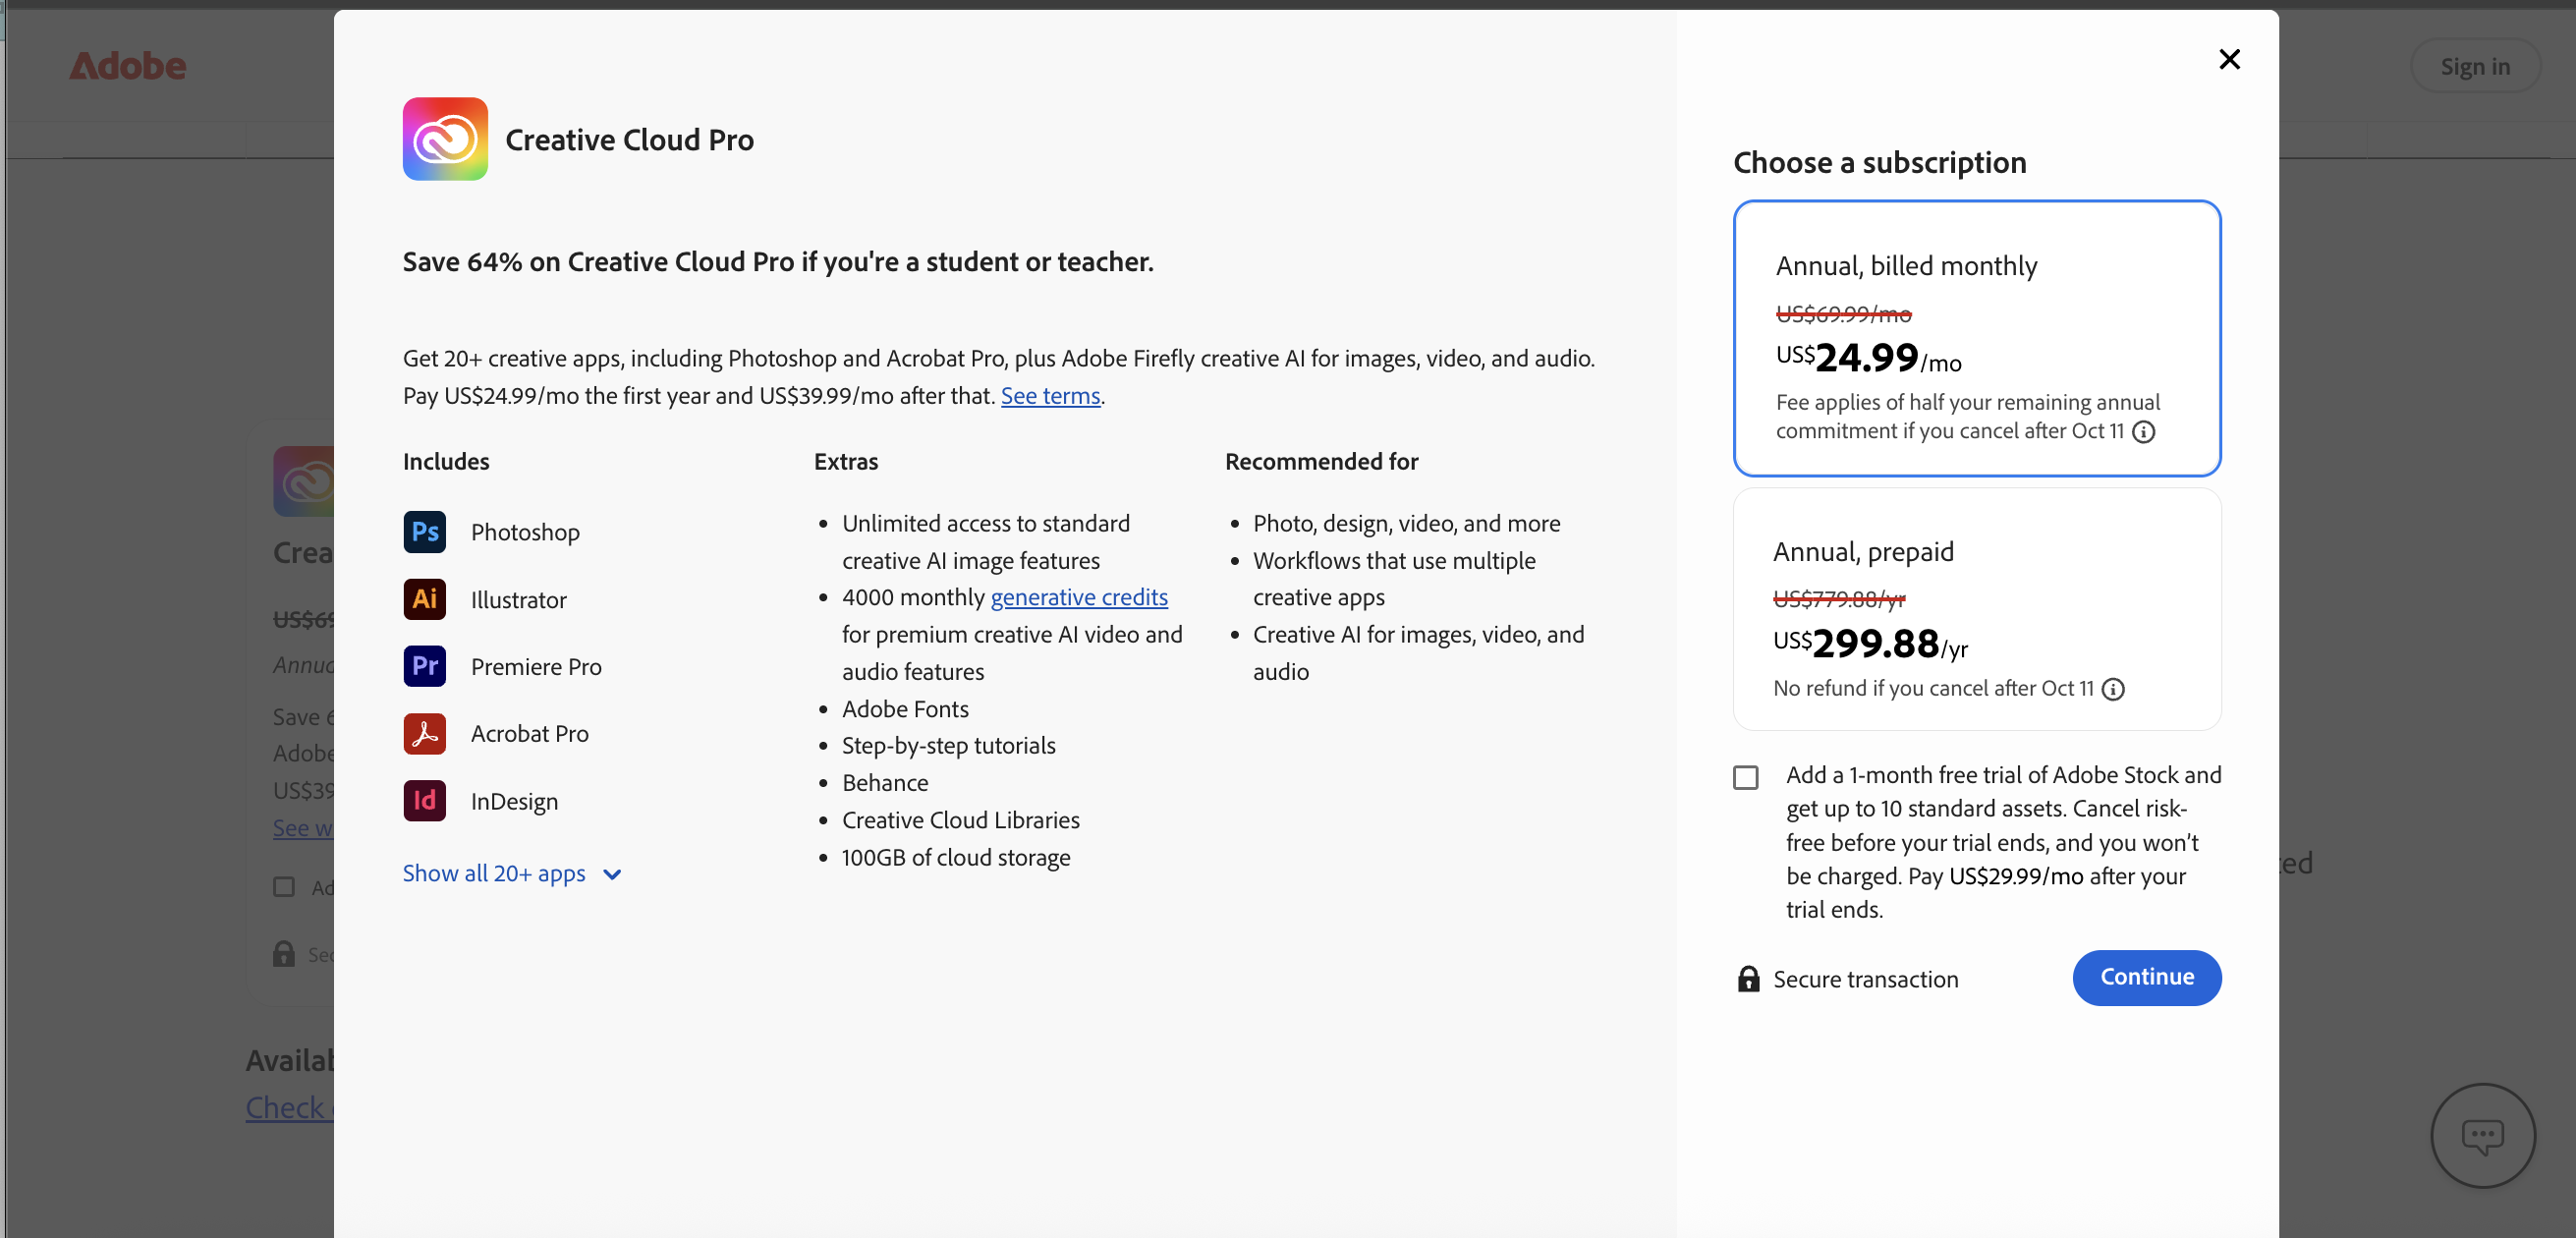Click the Acrobat Pro app icon
This screenshot has height=1238, width=2576.
(x=425, y=733)
